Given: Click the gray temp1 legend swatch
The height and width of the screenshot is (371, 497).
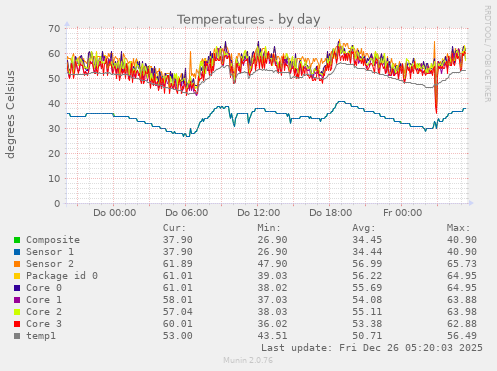Looking at the screenshot, I should (x=17, y=336).
